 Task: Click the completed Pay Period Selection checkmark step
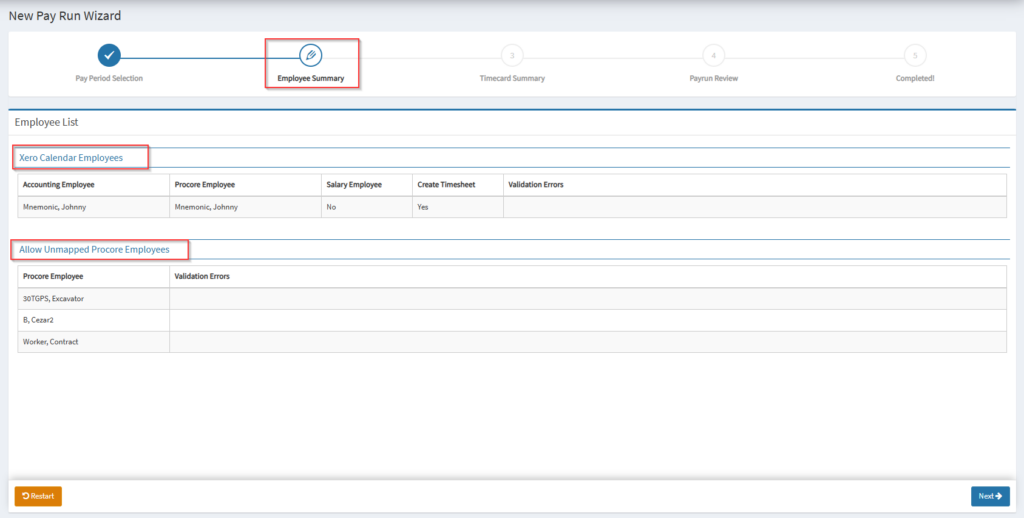pyautogui.click(x=109, y=55)
